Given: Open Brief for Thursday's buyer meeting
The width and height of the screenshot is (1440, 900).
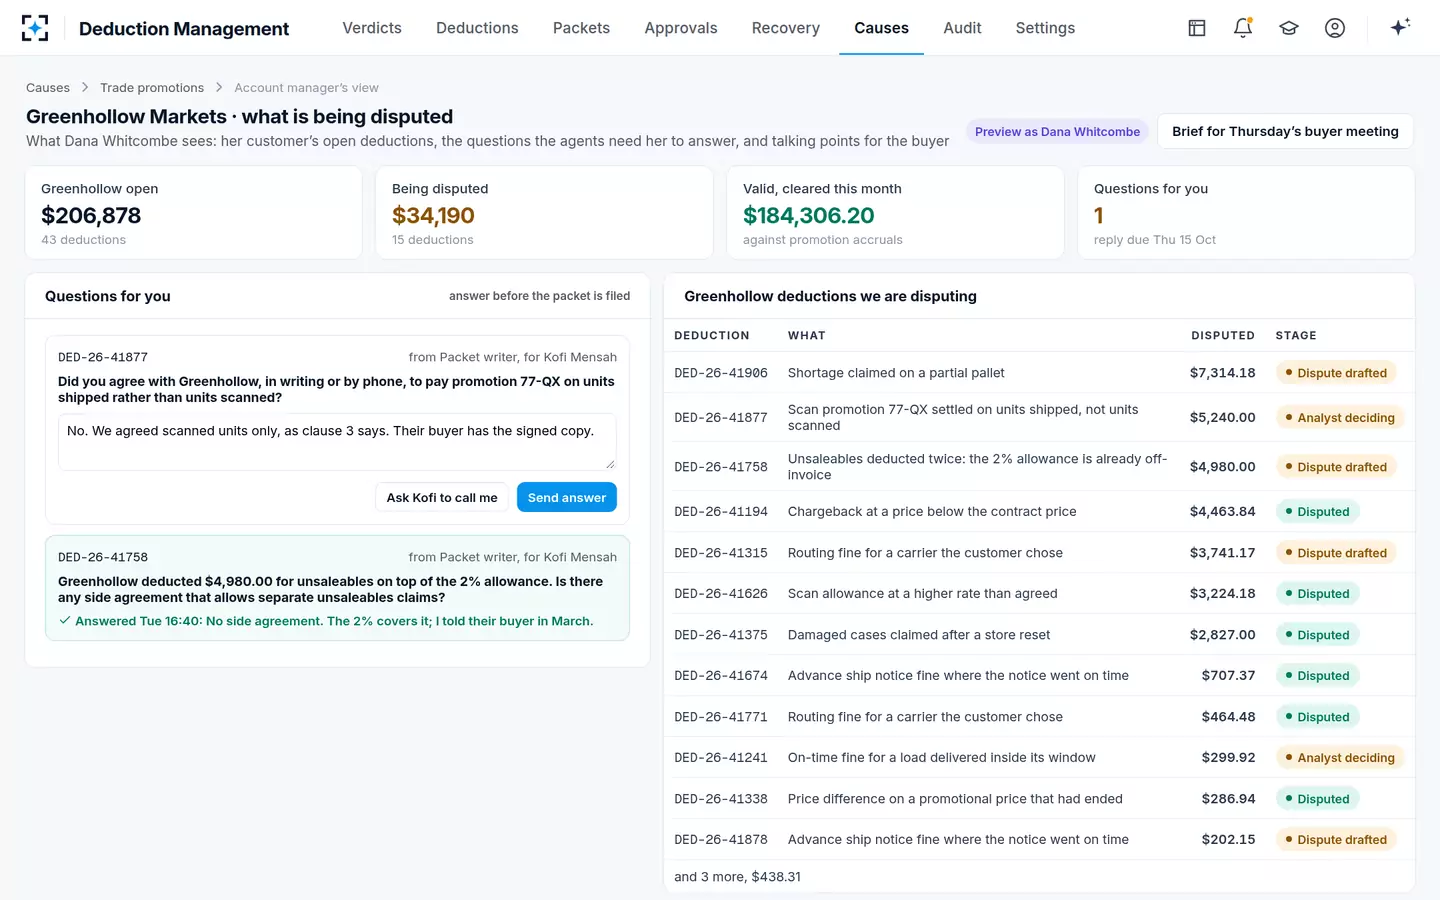Looking at the screenshot, I should point(1285,131).
